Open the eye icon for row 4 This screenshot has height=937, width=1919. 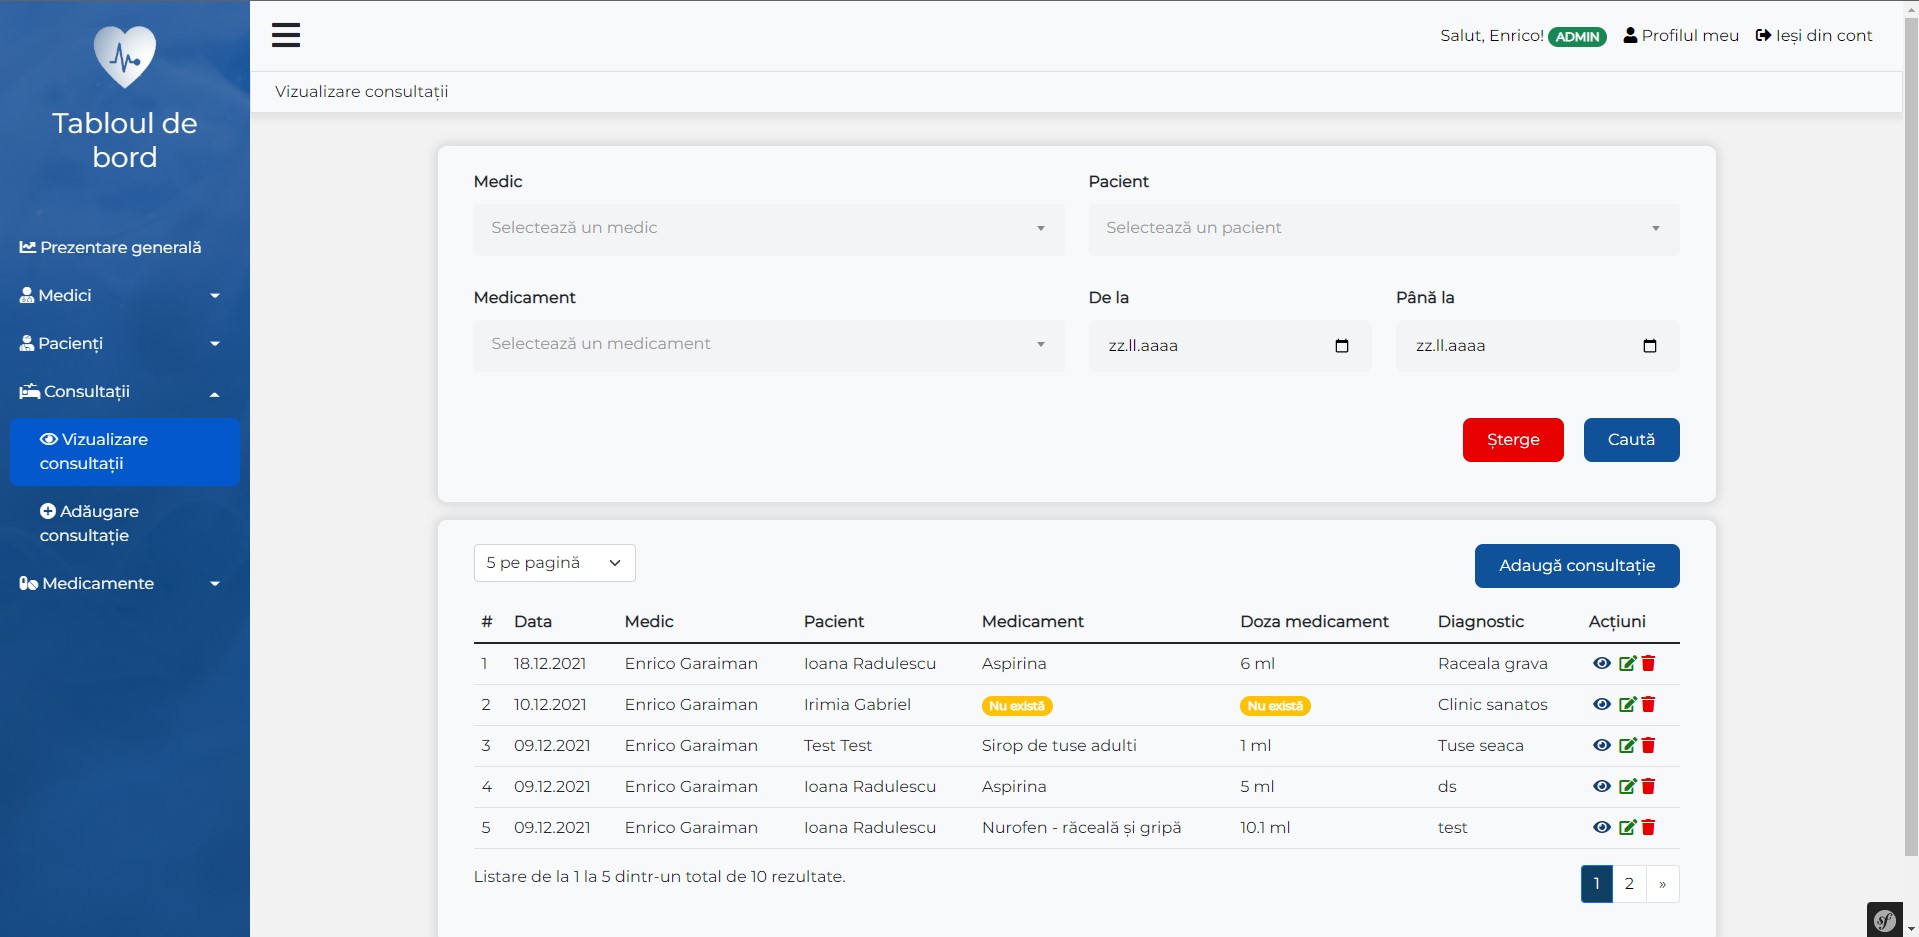[1601, 787]
